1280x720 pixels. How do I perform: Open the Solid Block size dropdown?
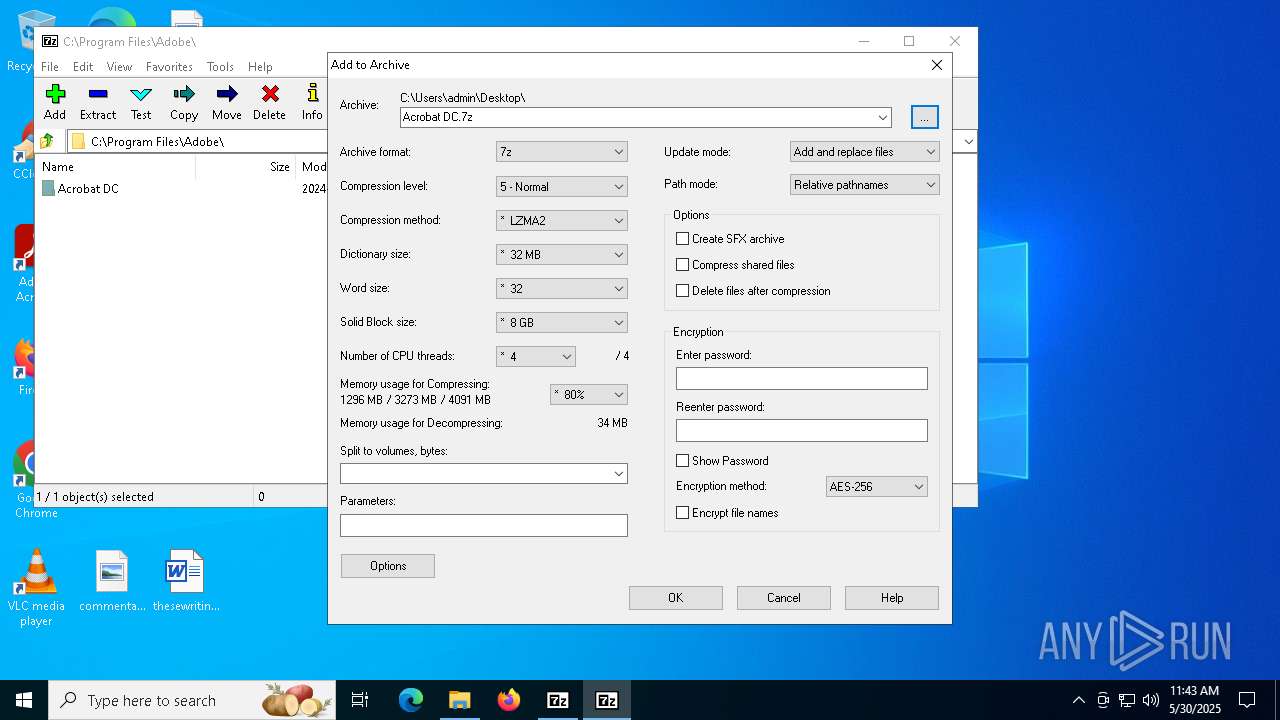point(562,322)
